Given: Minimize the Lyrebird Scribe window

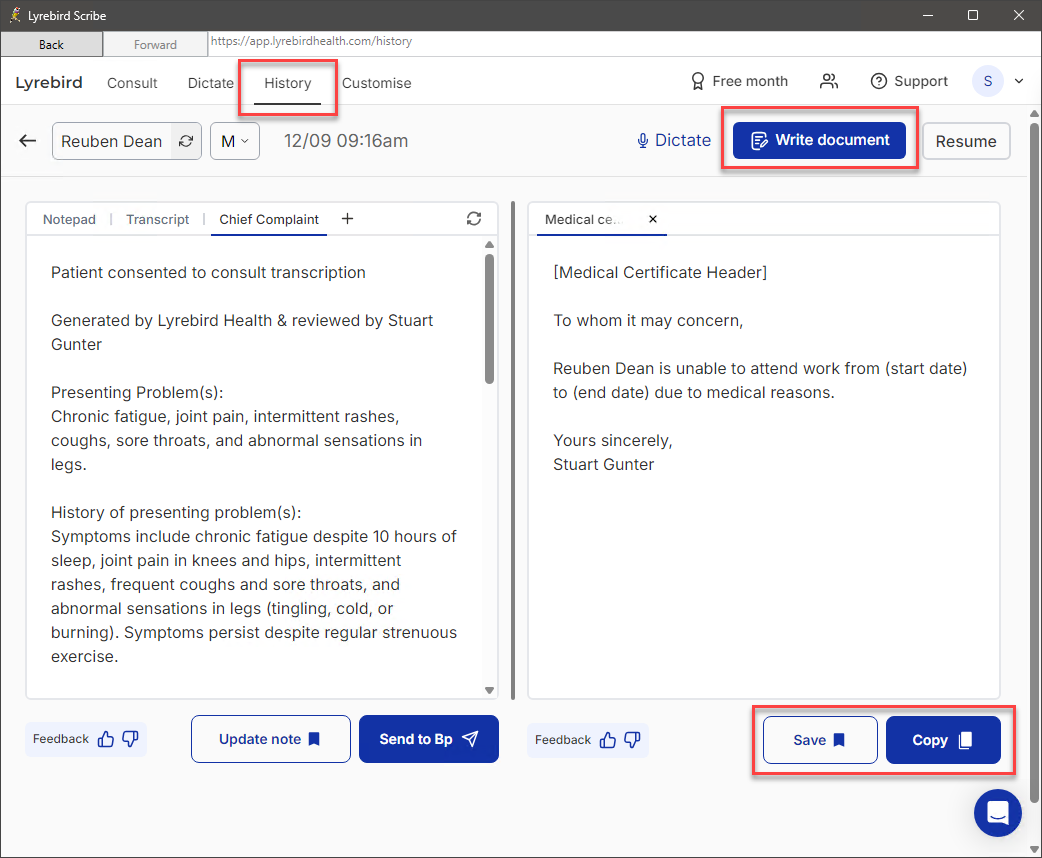Looking at the screenshot, I should pos(928,15).
